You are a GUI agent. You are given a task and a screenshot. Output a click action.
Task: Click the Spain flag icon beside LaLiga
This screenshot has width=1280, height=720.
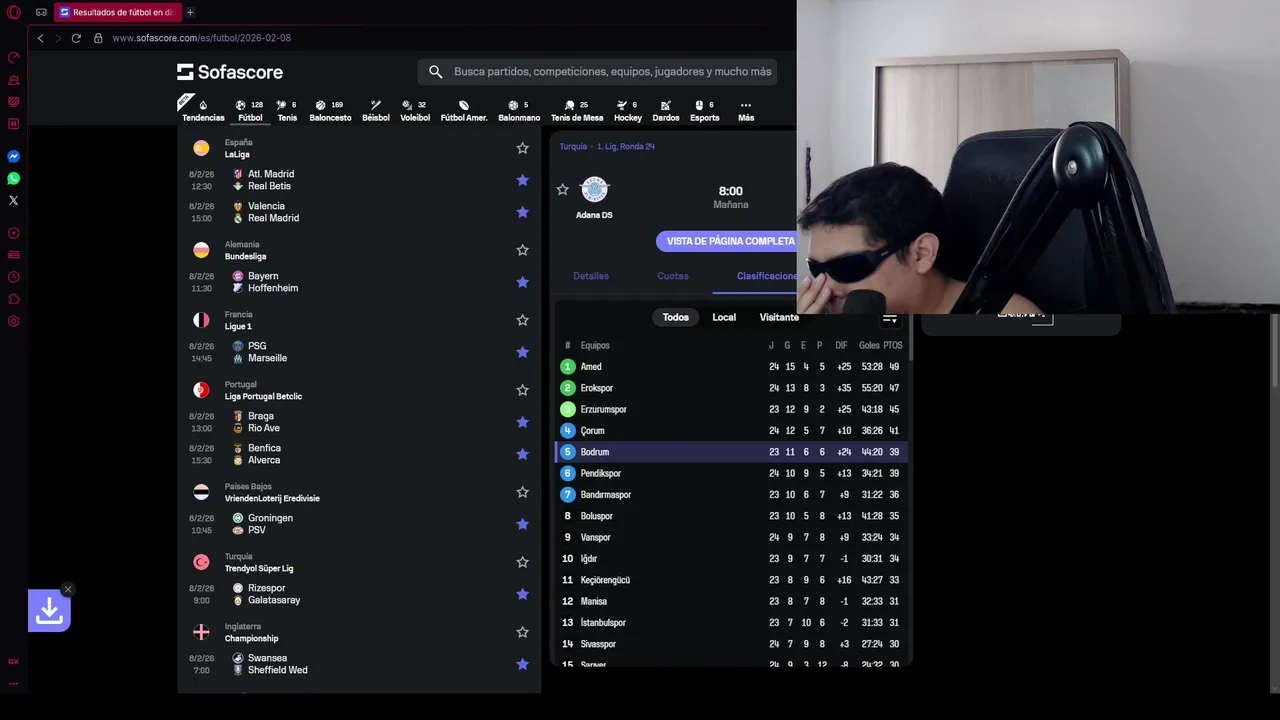(x=201, y=148)
